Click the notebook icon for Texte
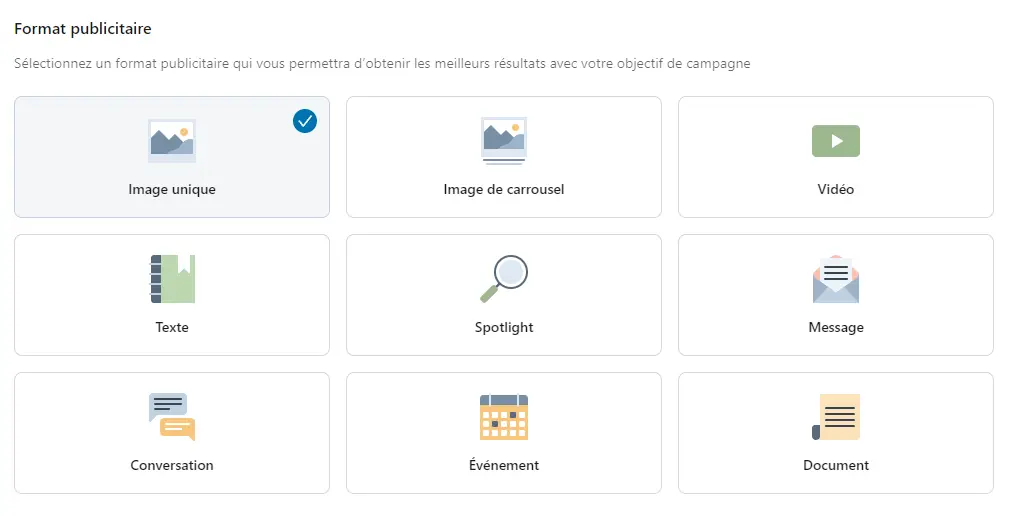1016x516 pixels. [172, 279]
